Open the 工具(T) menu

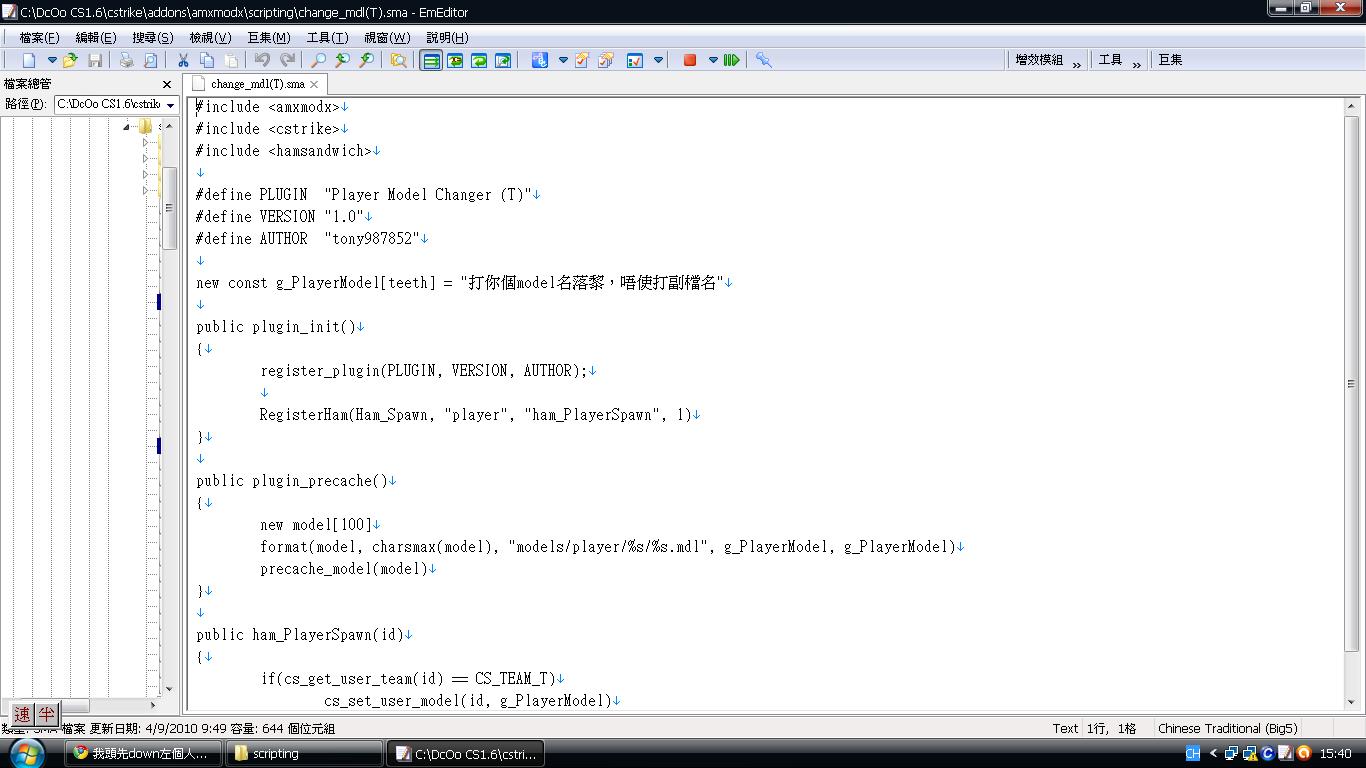pos(327,37)
